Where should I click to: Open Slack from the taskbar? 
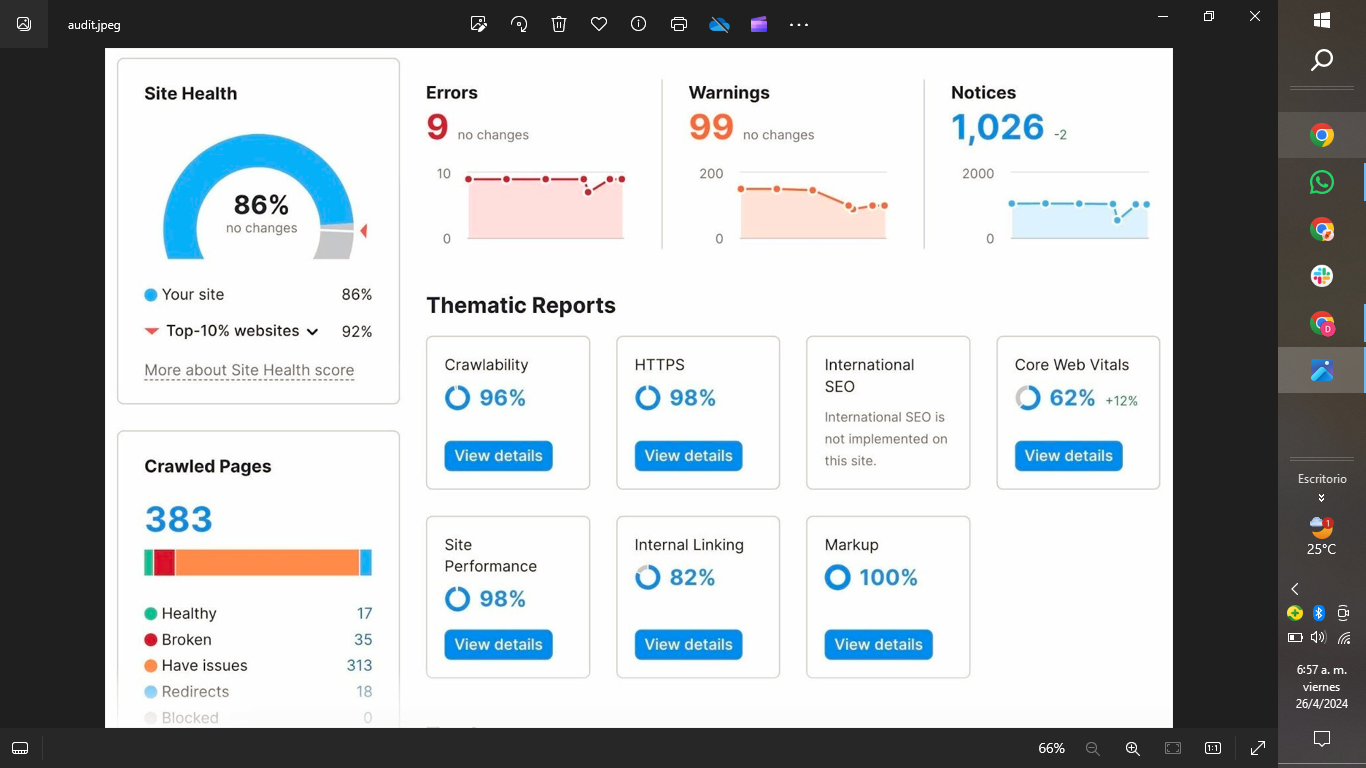coord(1322,276)
